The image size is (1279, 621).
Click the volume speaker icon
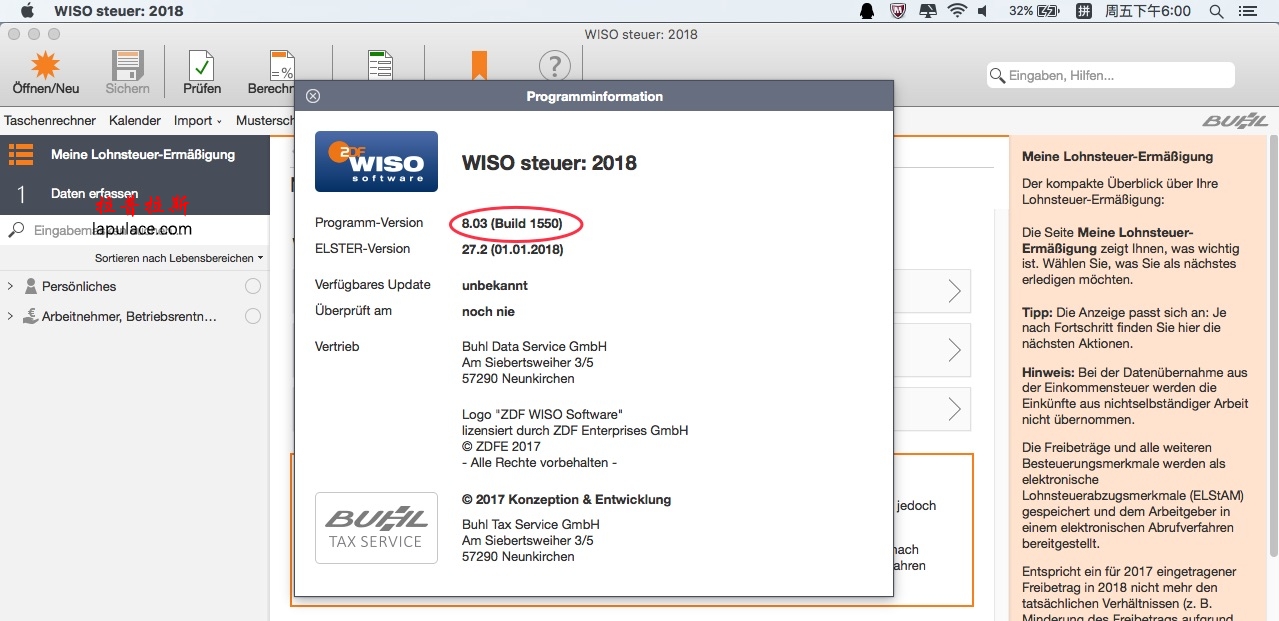tap(982, 11)
